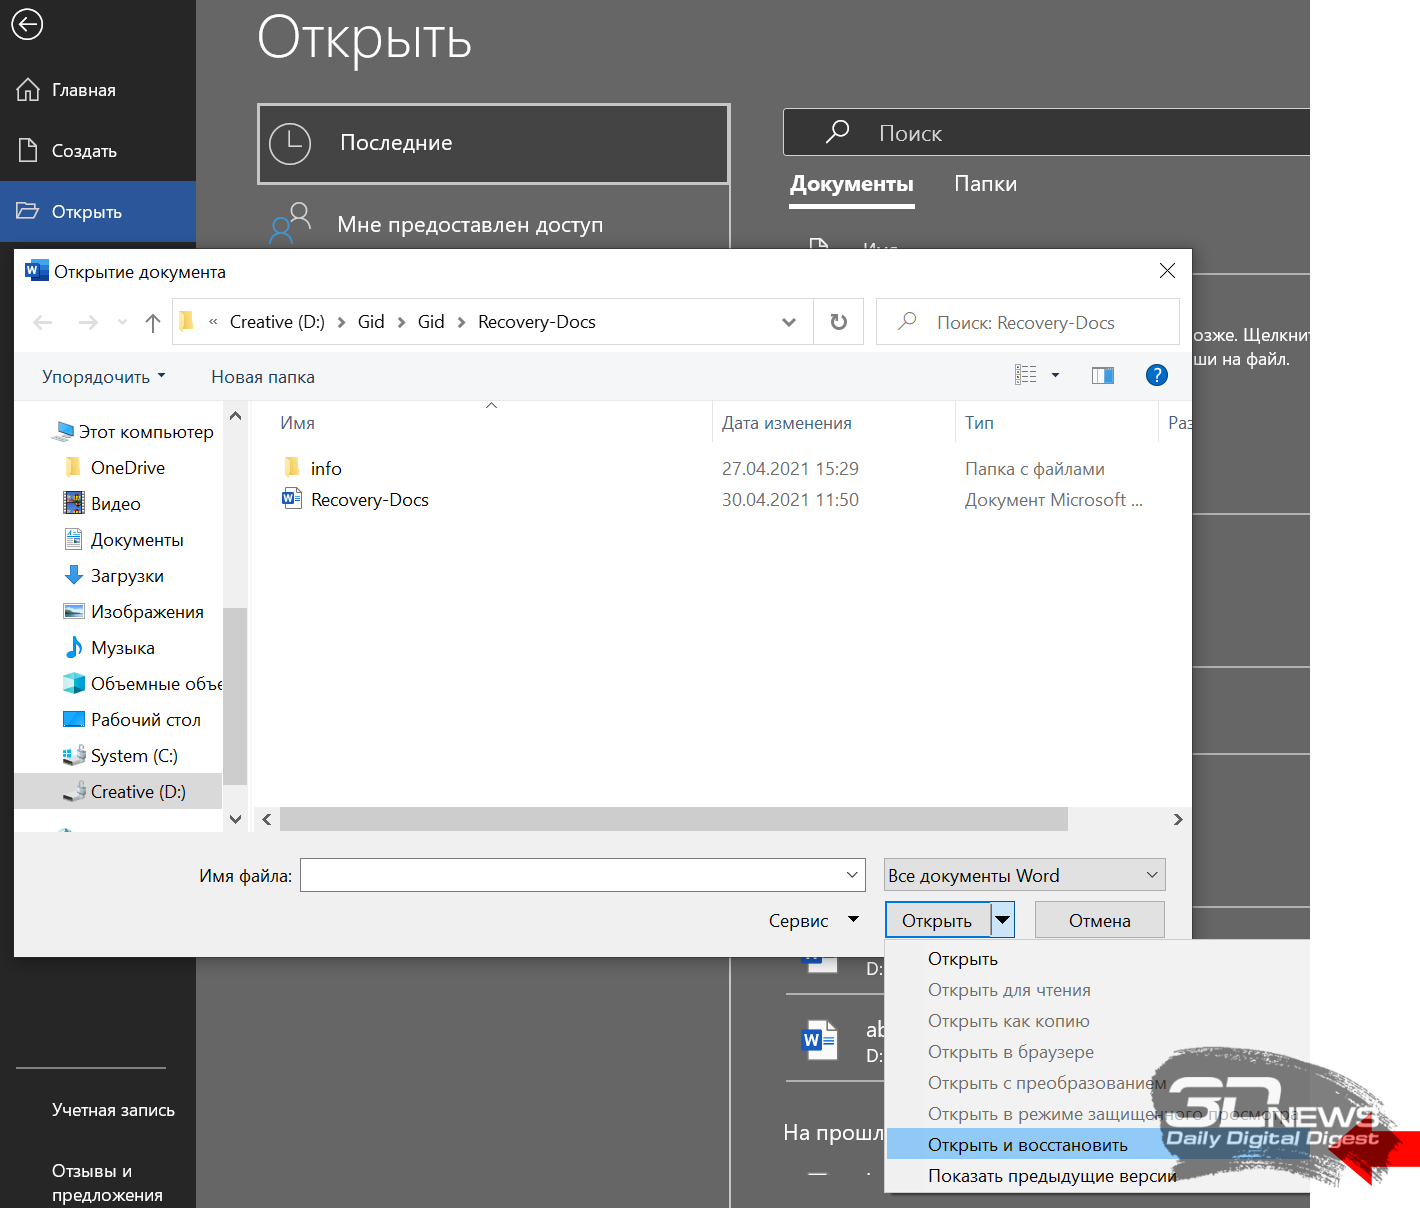Screen dimensions: 1420x1208
Task: Select the Recovery-Docs Word document
Action: point(369,500)
